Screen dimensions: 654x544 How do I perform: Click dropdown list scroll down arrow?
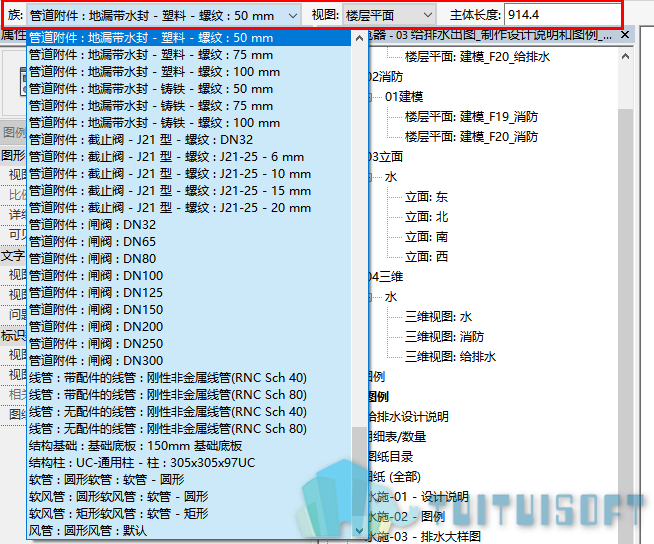click(359, 531)
